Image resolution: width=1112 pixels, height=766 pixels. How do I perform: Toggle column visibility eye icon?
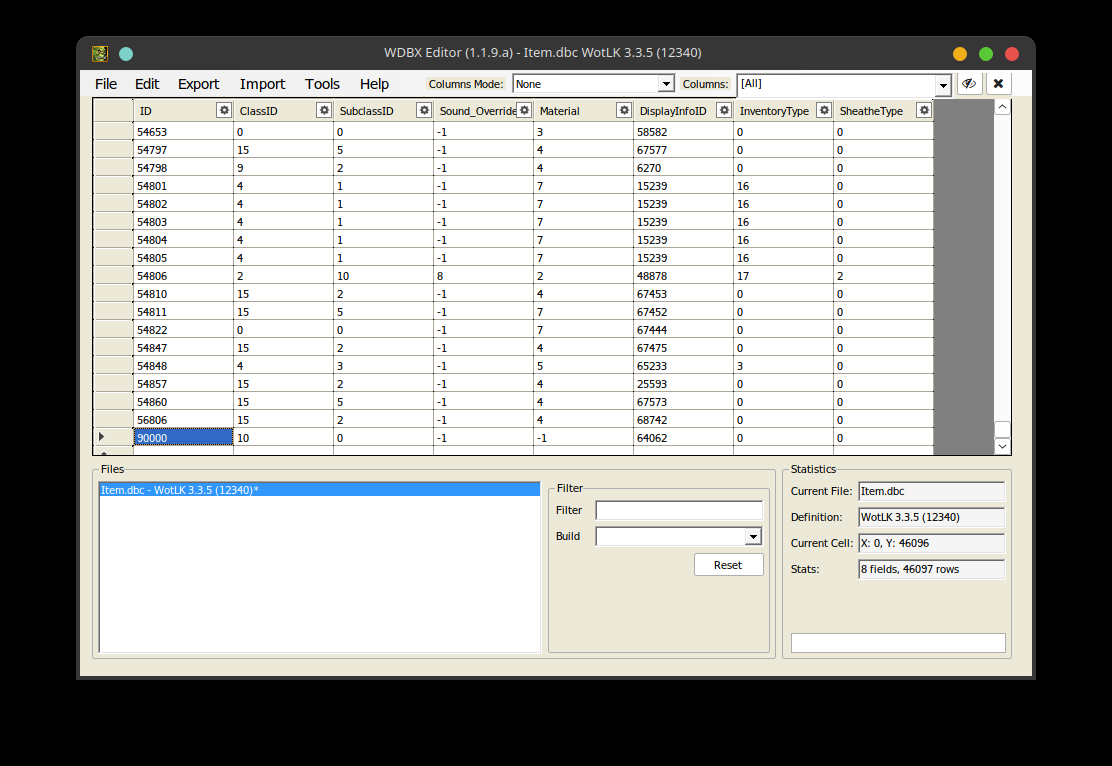click(x=969, y=84)
